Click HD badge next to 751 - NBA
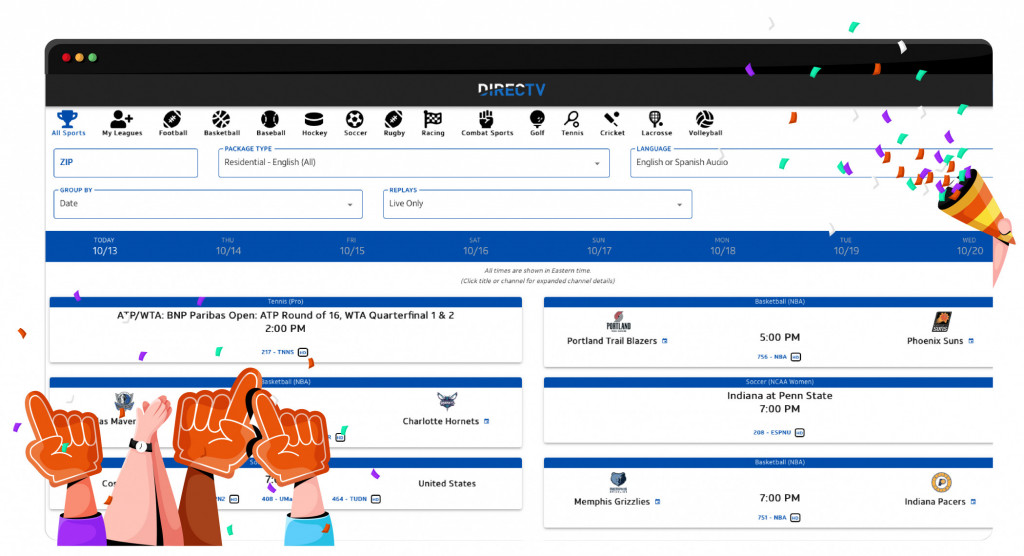 click(x=795, y=517)
